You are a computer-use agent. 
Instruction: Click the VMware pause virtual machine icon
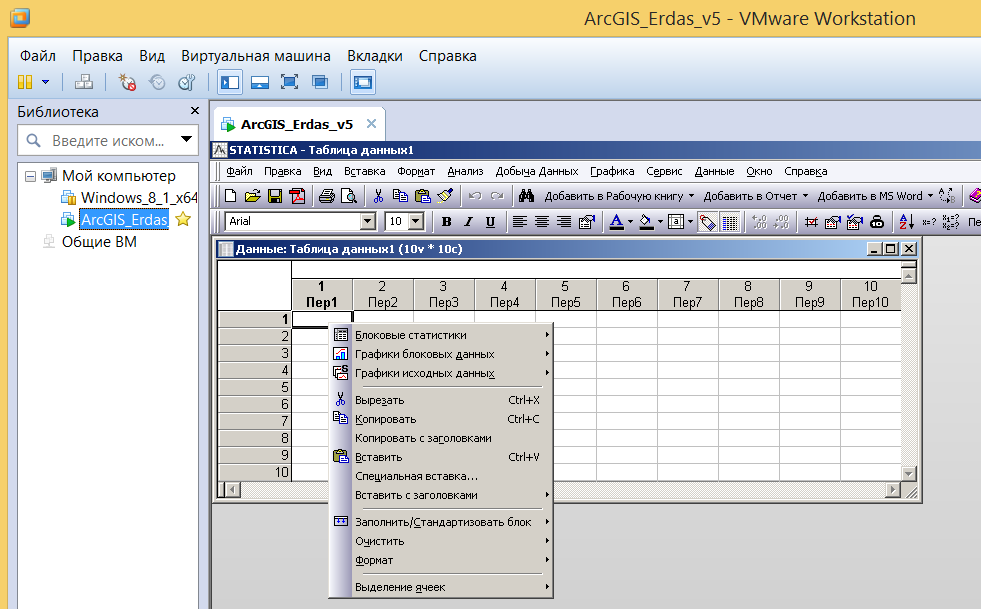tap(25, 82)
